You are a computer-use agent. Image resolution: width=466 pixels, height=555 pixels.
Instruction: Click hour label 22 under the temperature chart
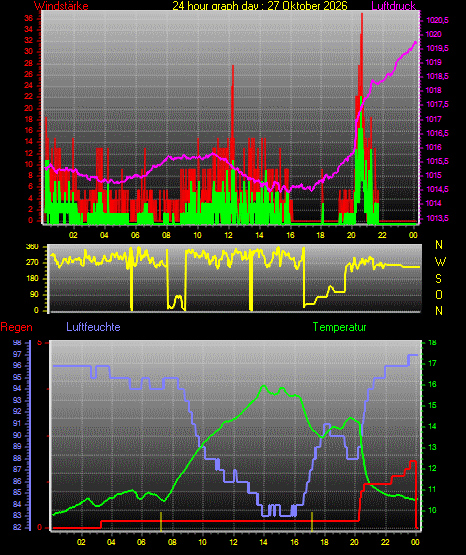[385, 542]
